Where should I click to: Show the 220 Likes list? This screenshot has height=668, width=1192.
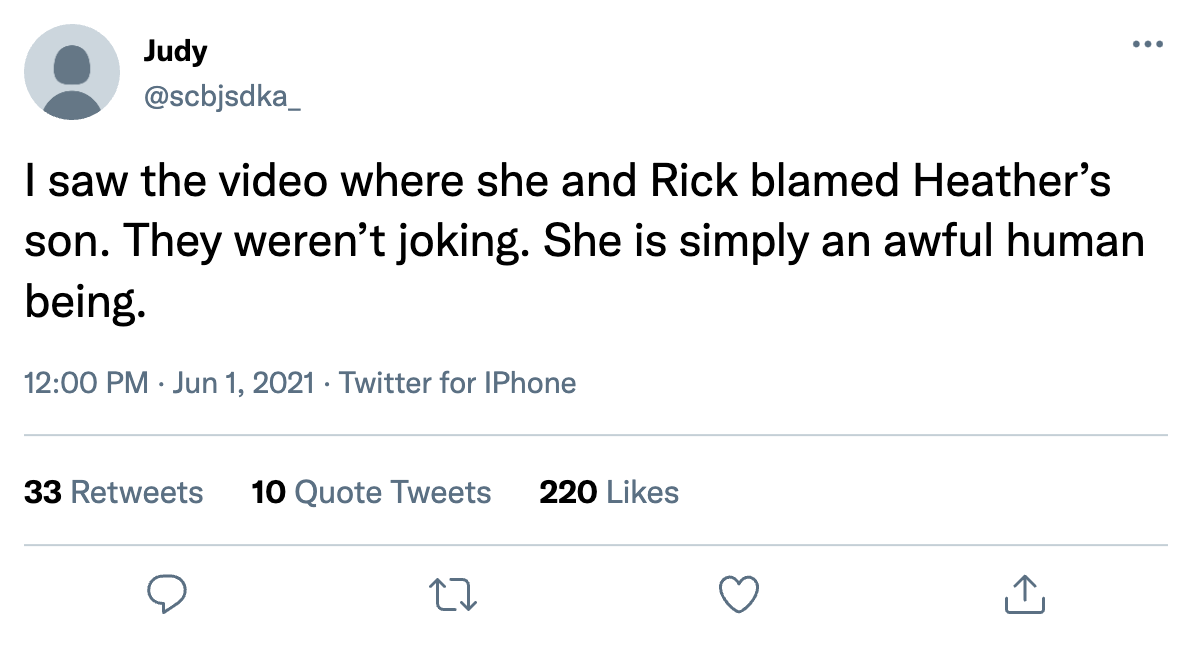click(x=609, y=492)
